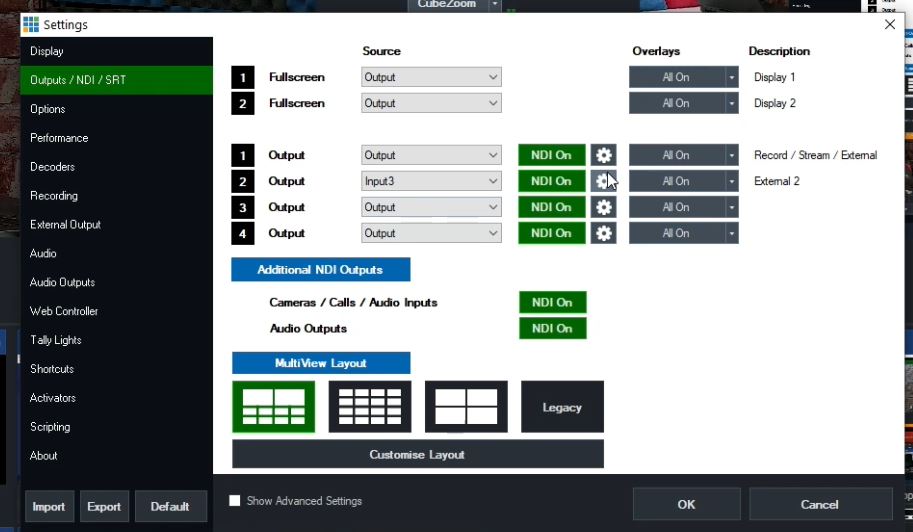Image resolution: width=913 pixels, height=532 pixels.
Task: Open gear settings for Output 3 NDI
Action: pos(603,207)
